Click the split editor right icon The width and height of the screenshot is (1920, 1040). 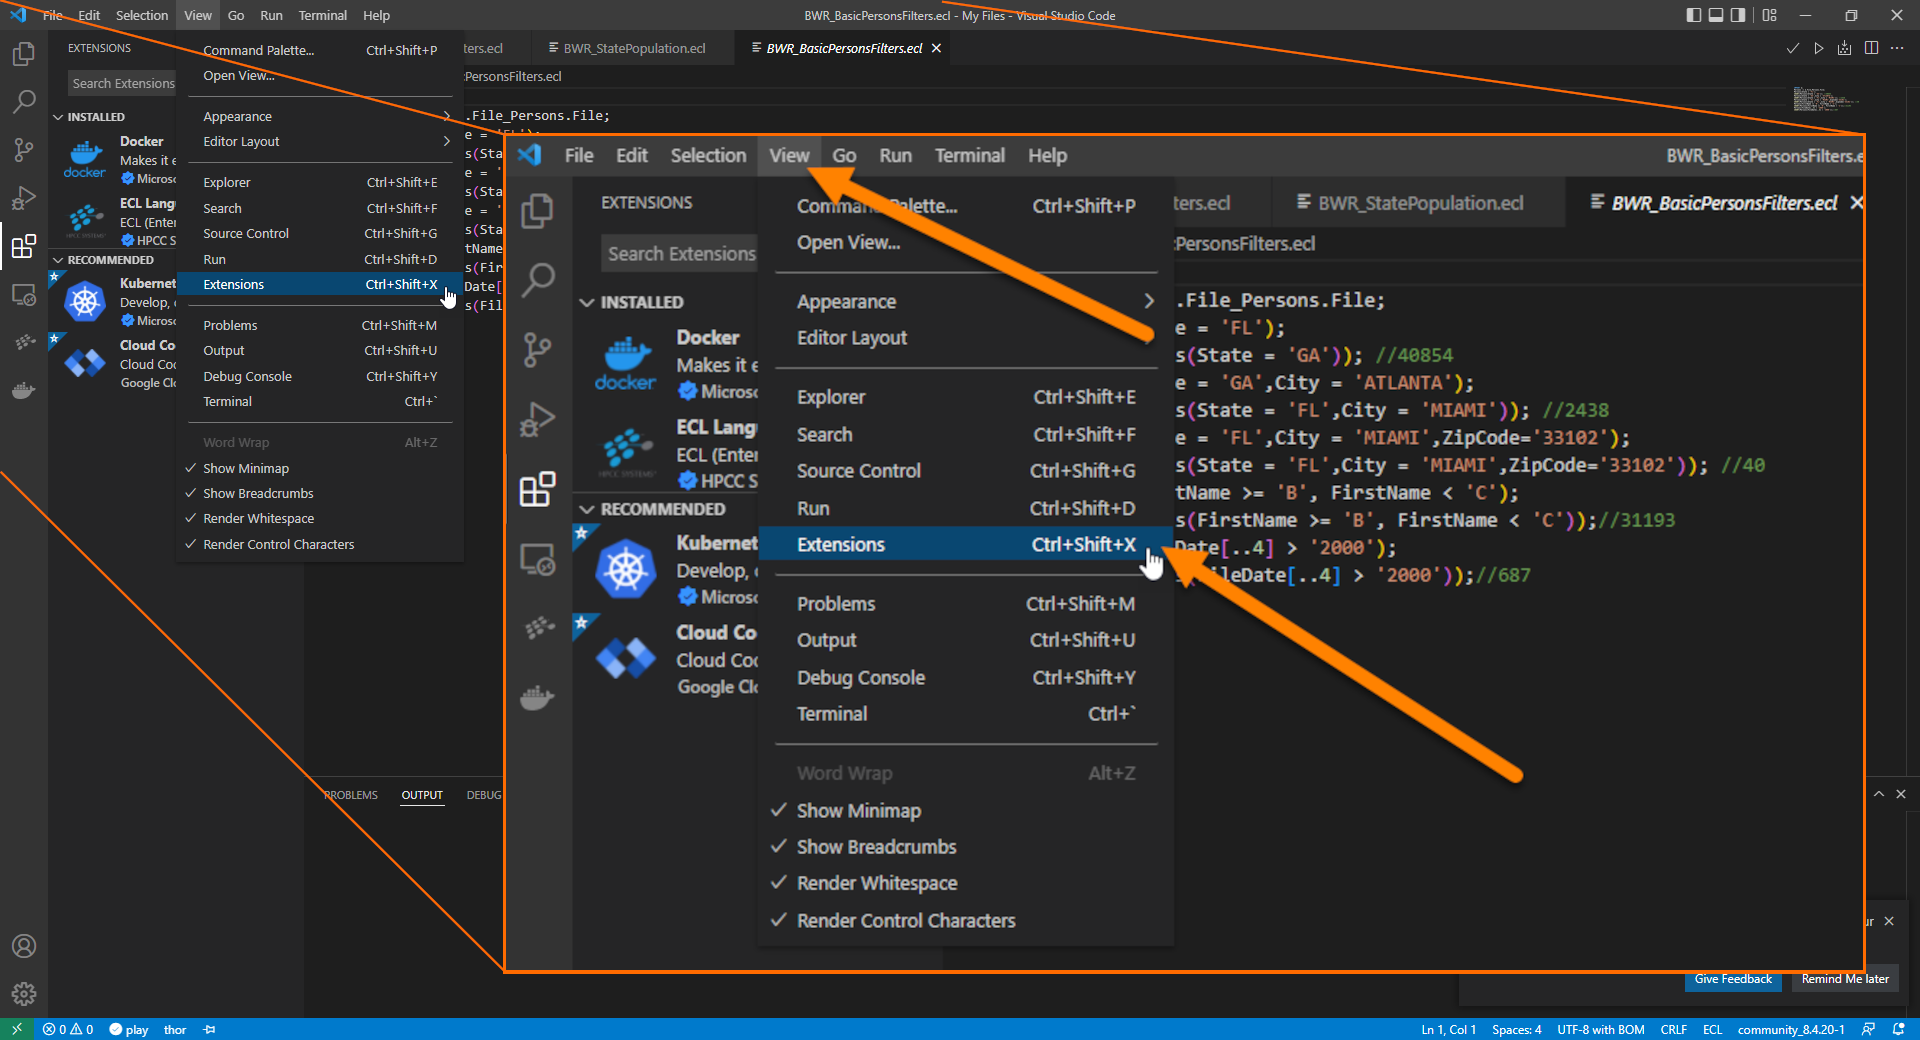(x=1871, y=48)
